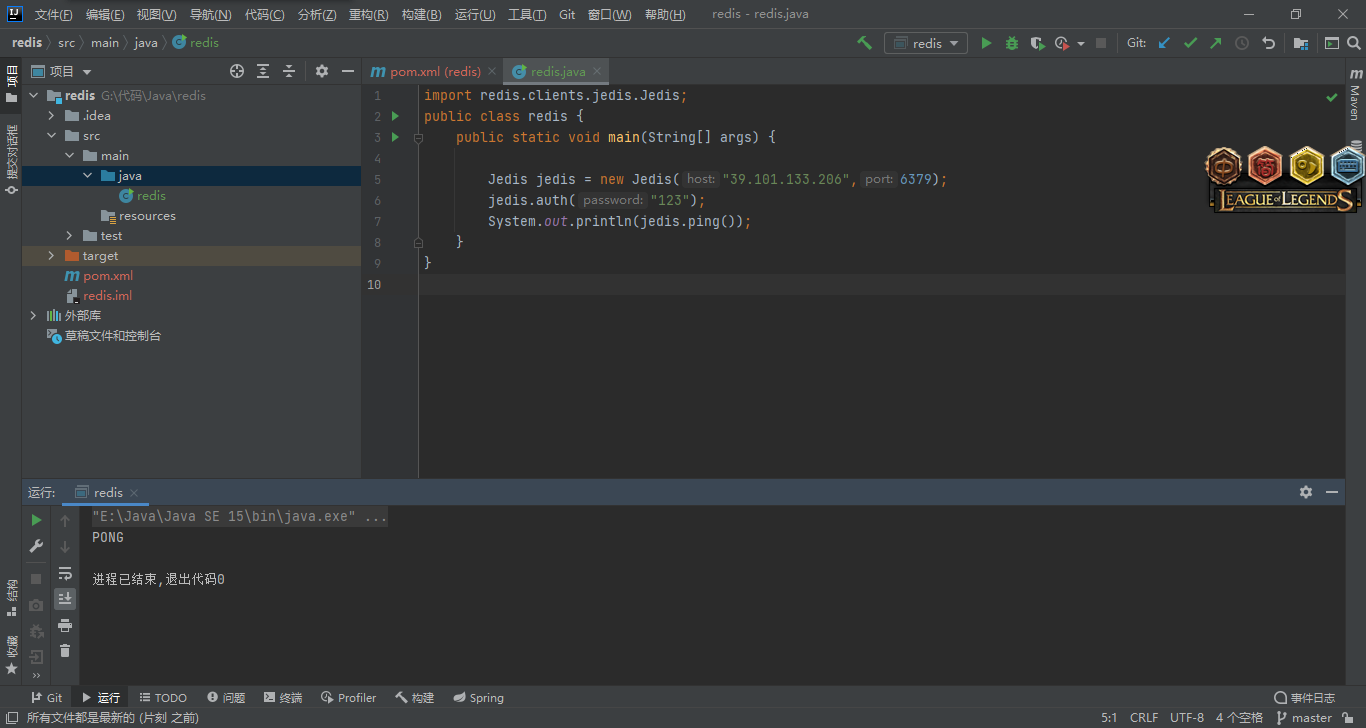Start debugging with the bug icon

[x=1012, y=43]
